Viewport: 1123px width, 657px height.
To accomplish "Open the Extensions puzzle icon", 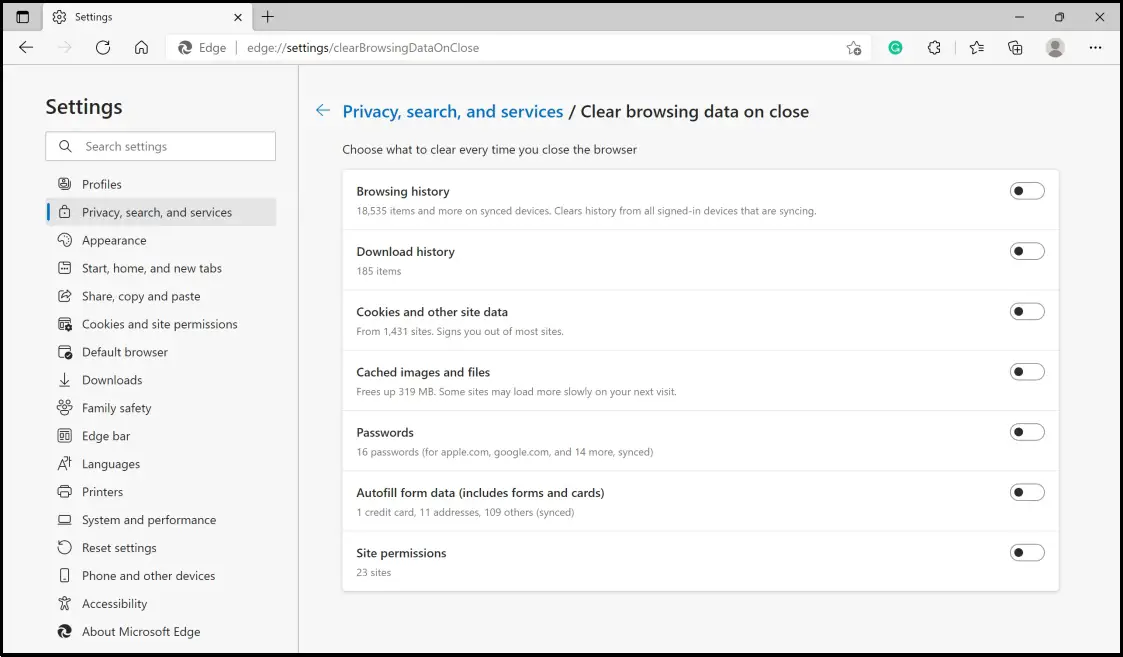I will click(x=934, y=47).
